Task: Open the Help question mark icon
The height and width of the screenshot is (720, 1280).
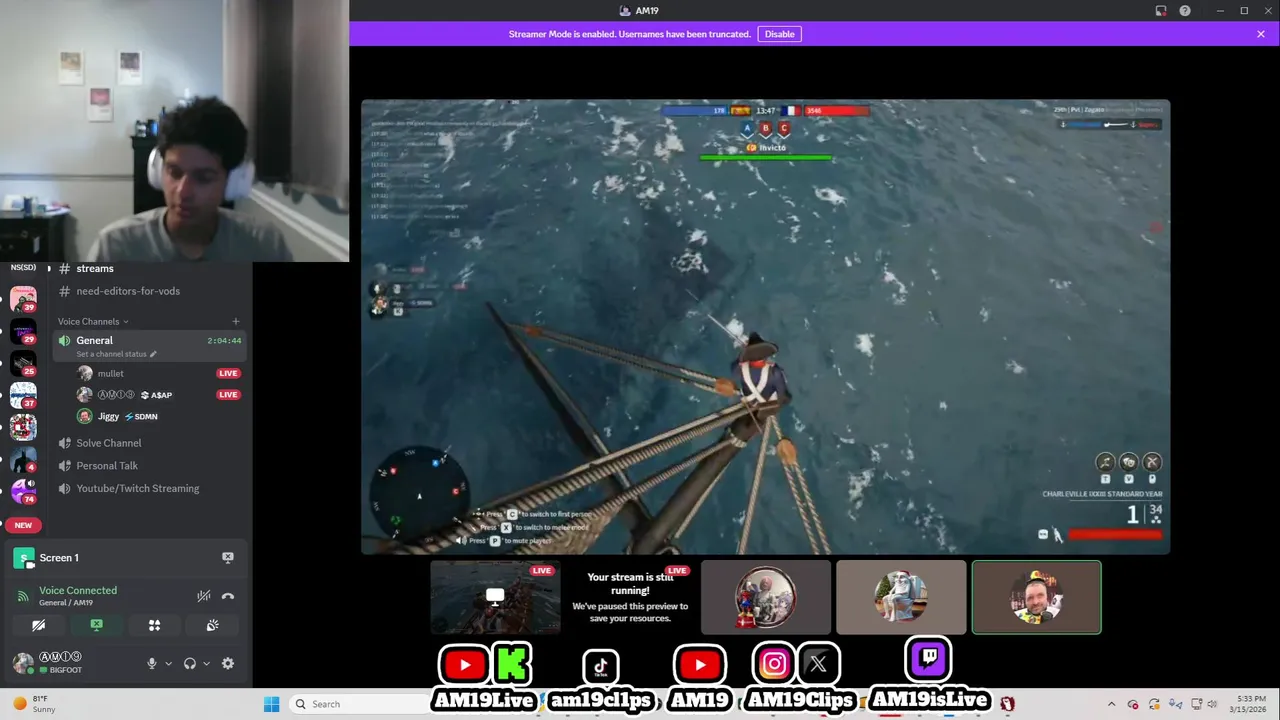Action: (x=1185, y=11)
